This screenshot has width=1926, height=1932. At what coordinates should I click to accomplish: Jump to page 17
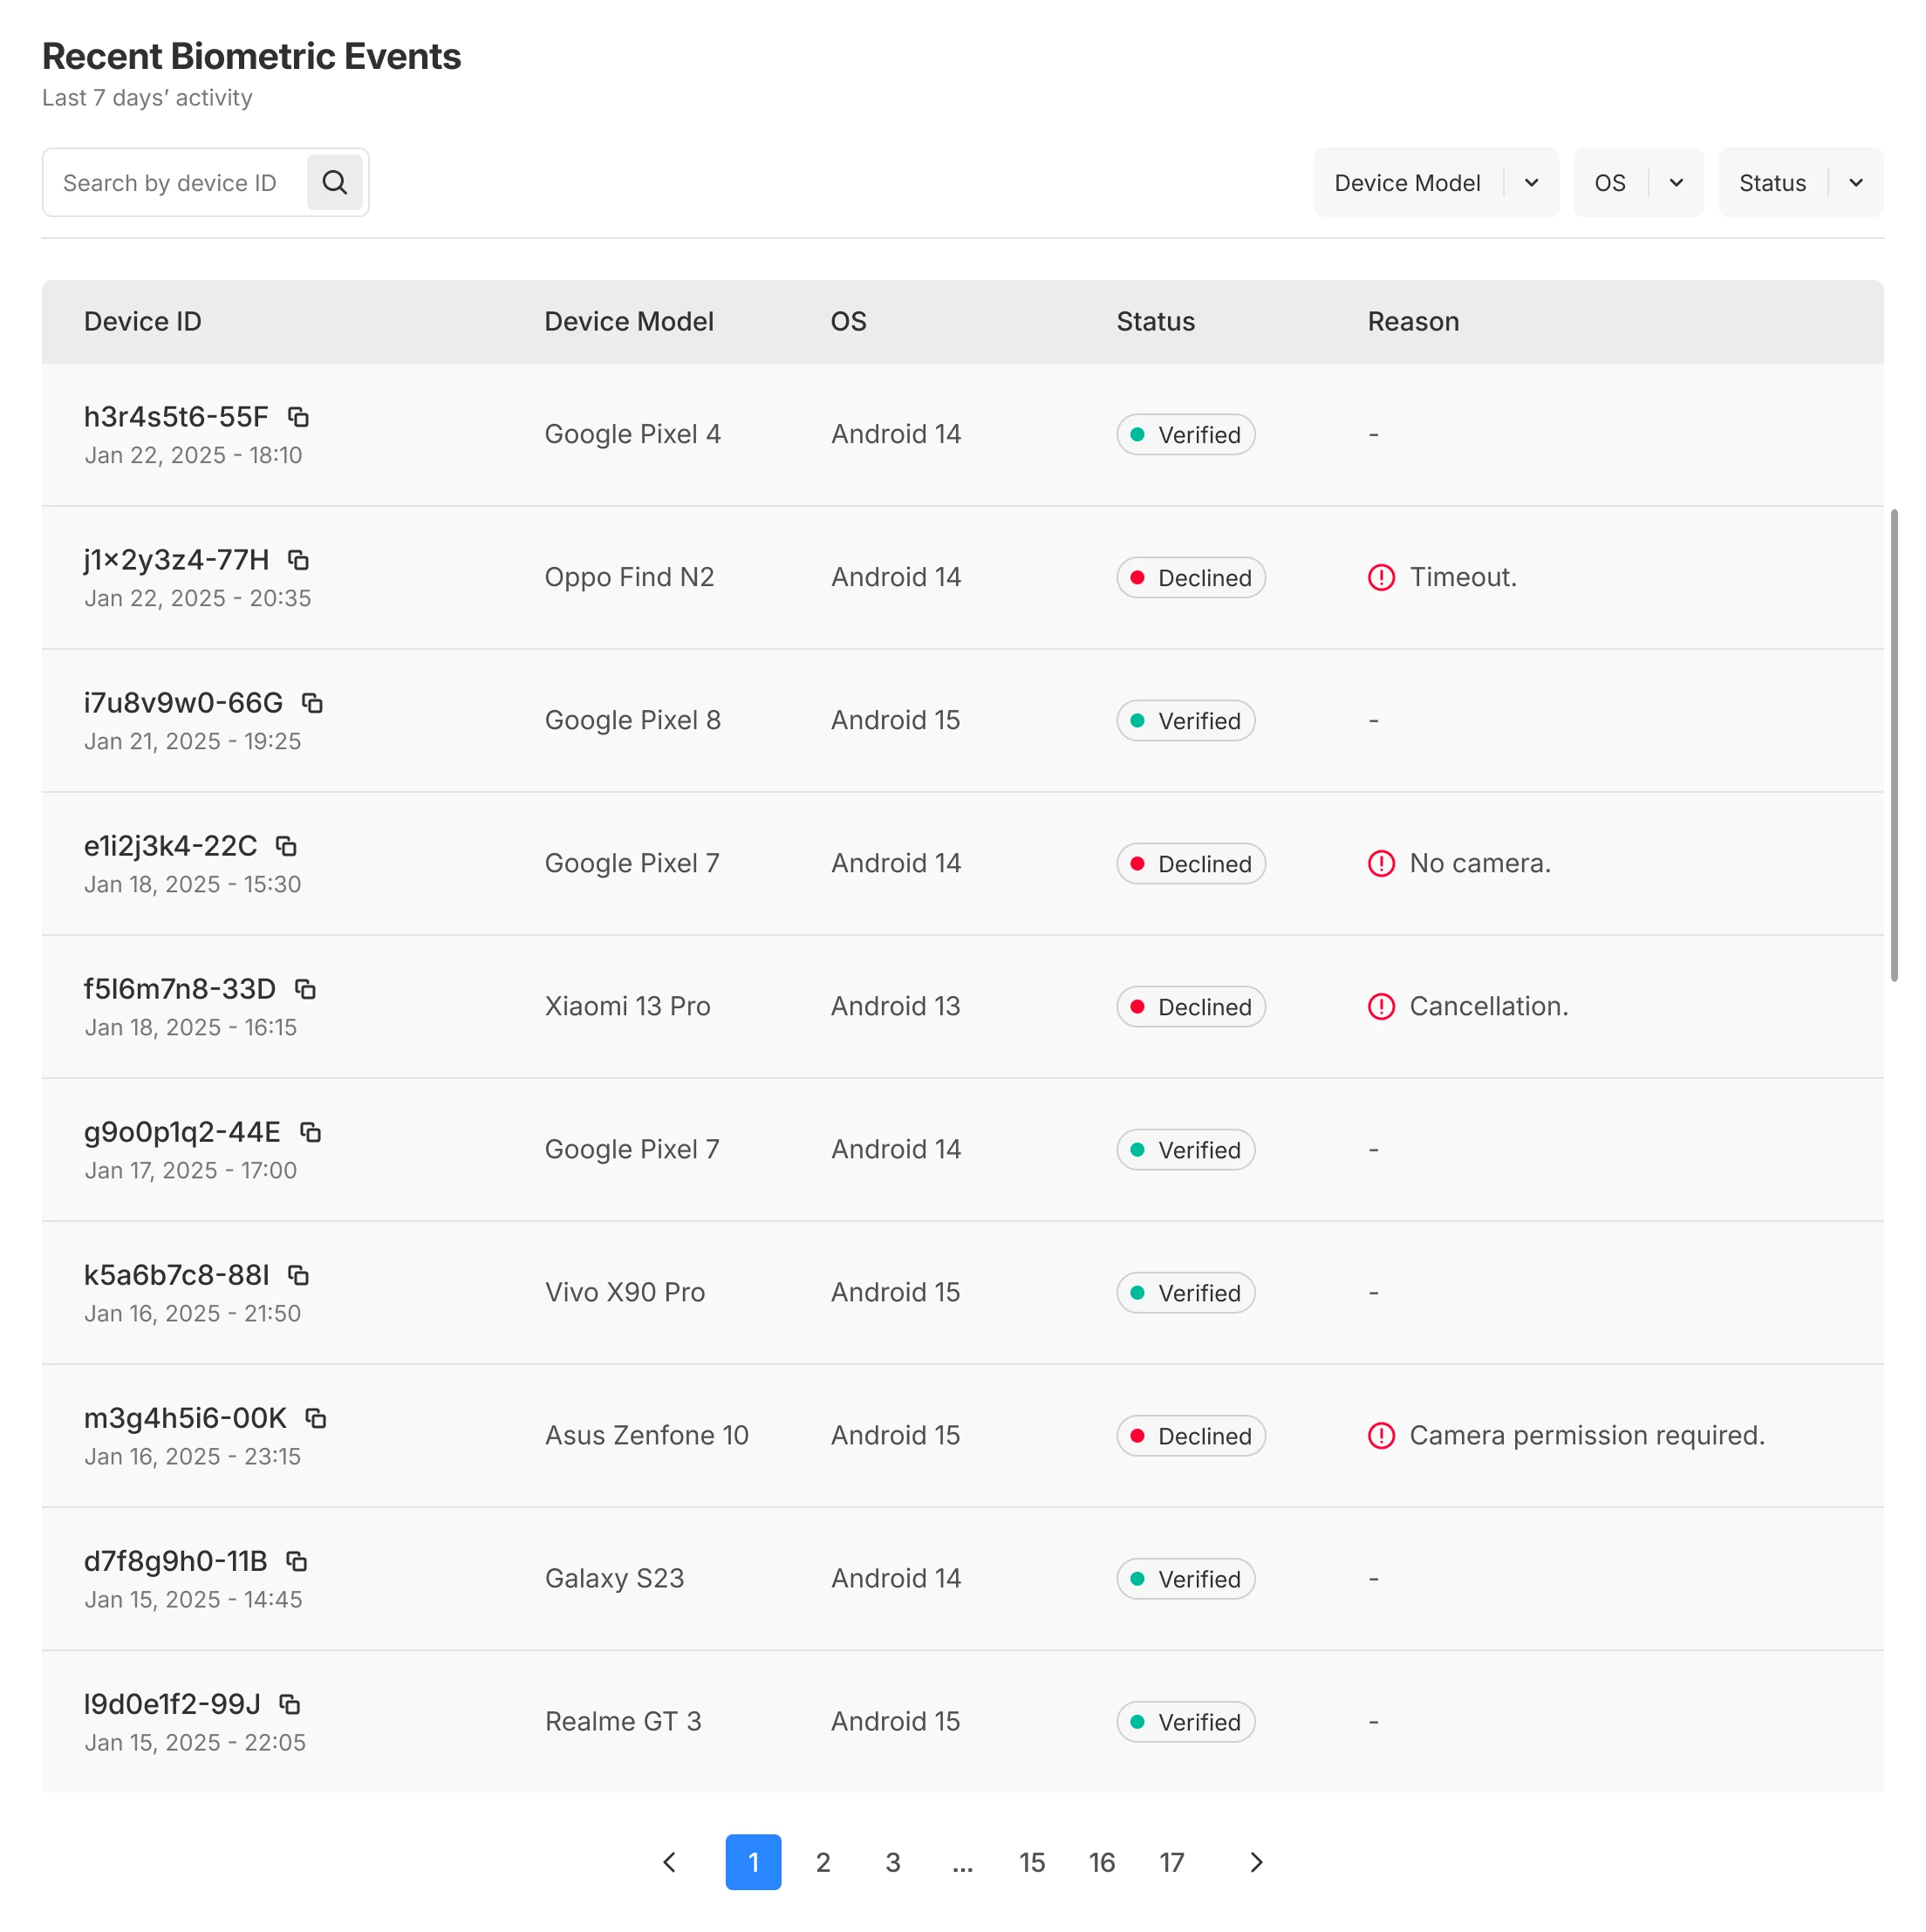click(x=1171, y=1862)
